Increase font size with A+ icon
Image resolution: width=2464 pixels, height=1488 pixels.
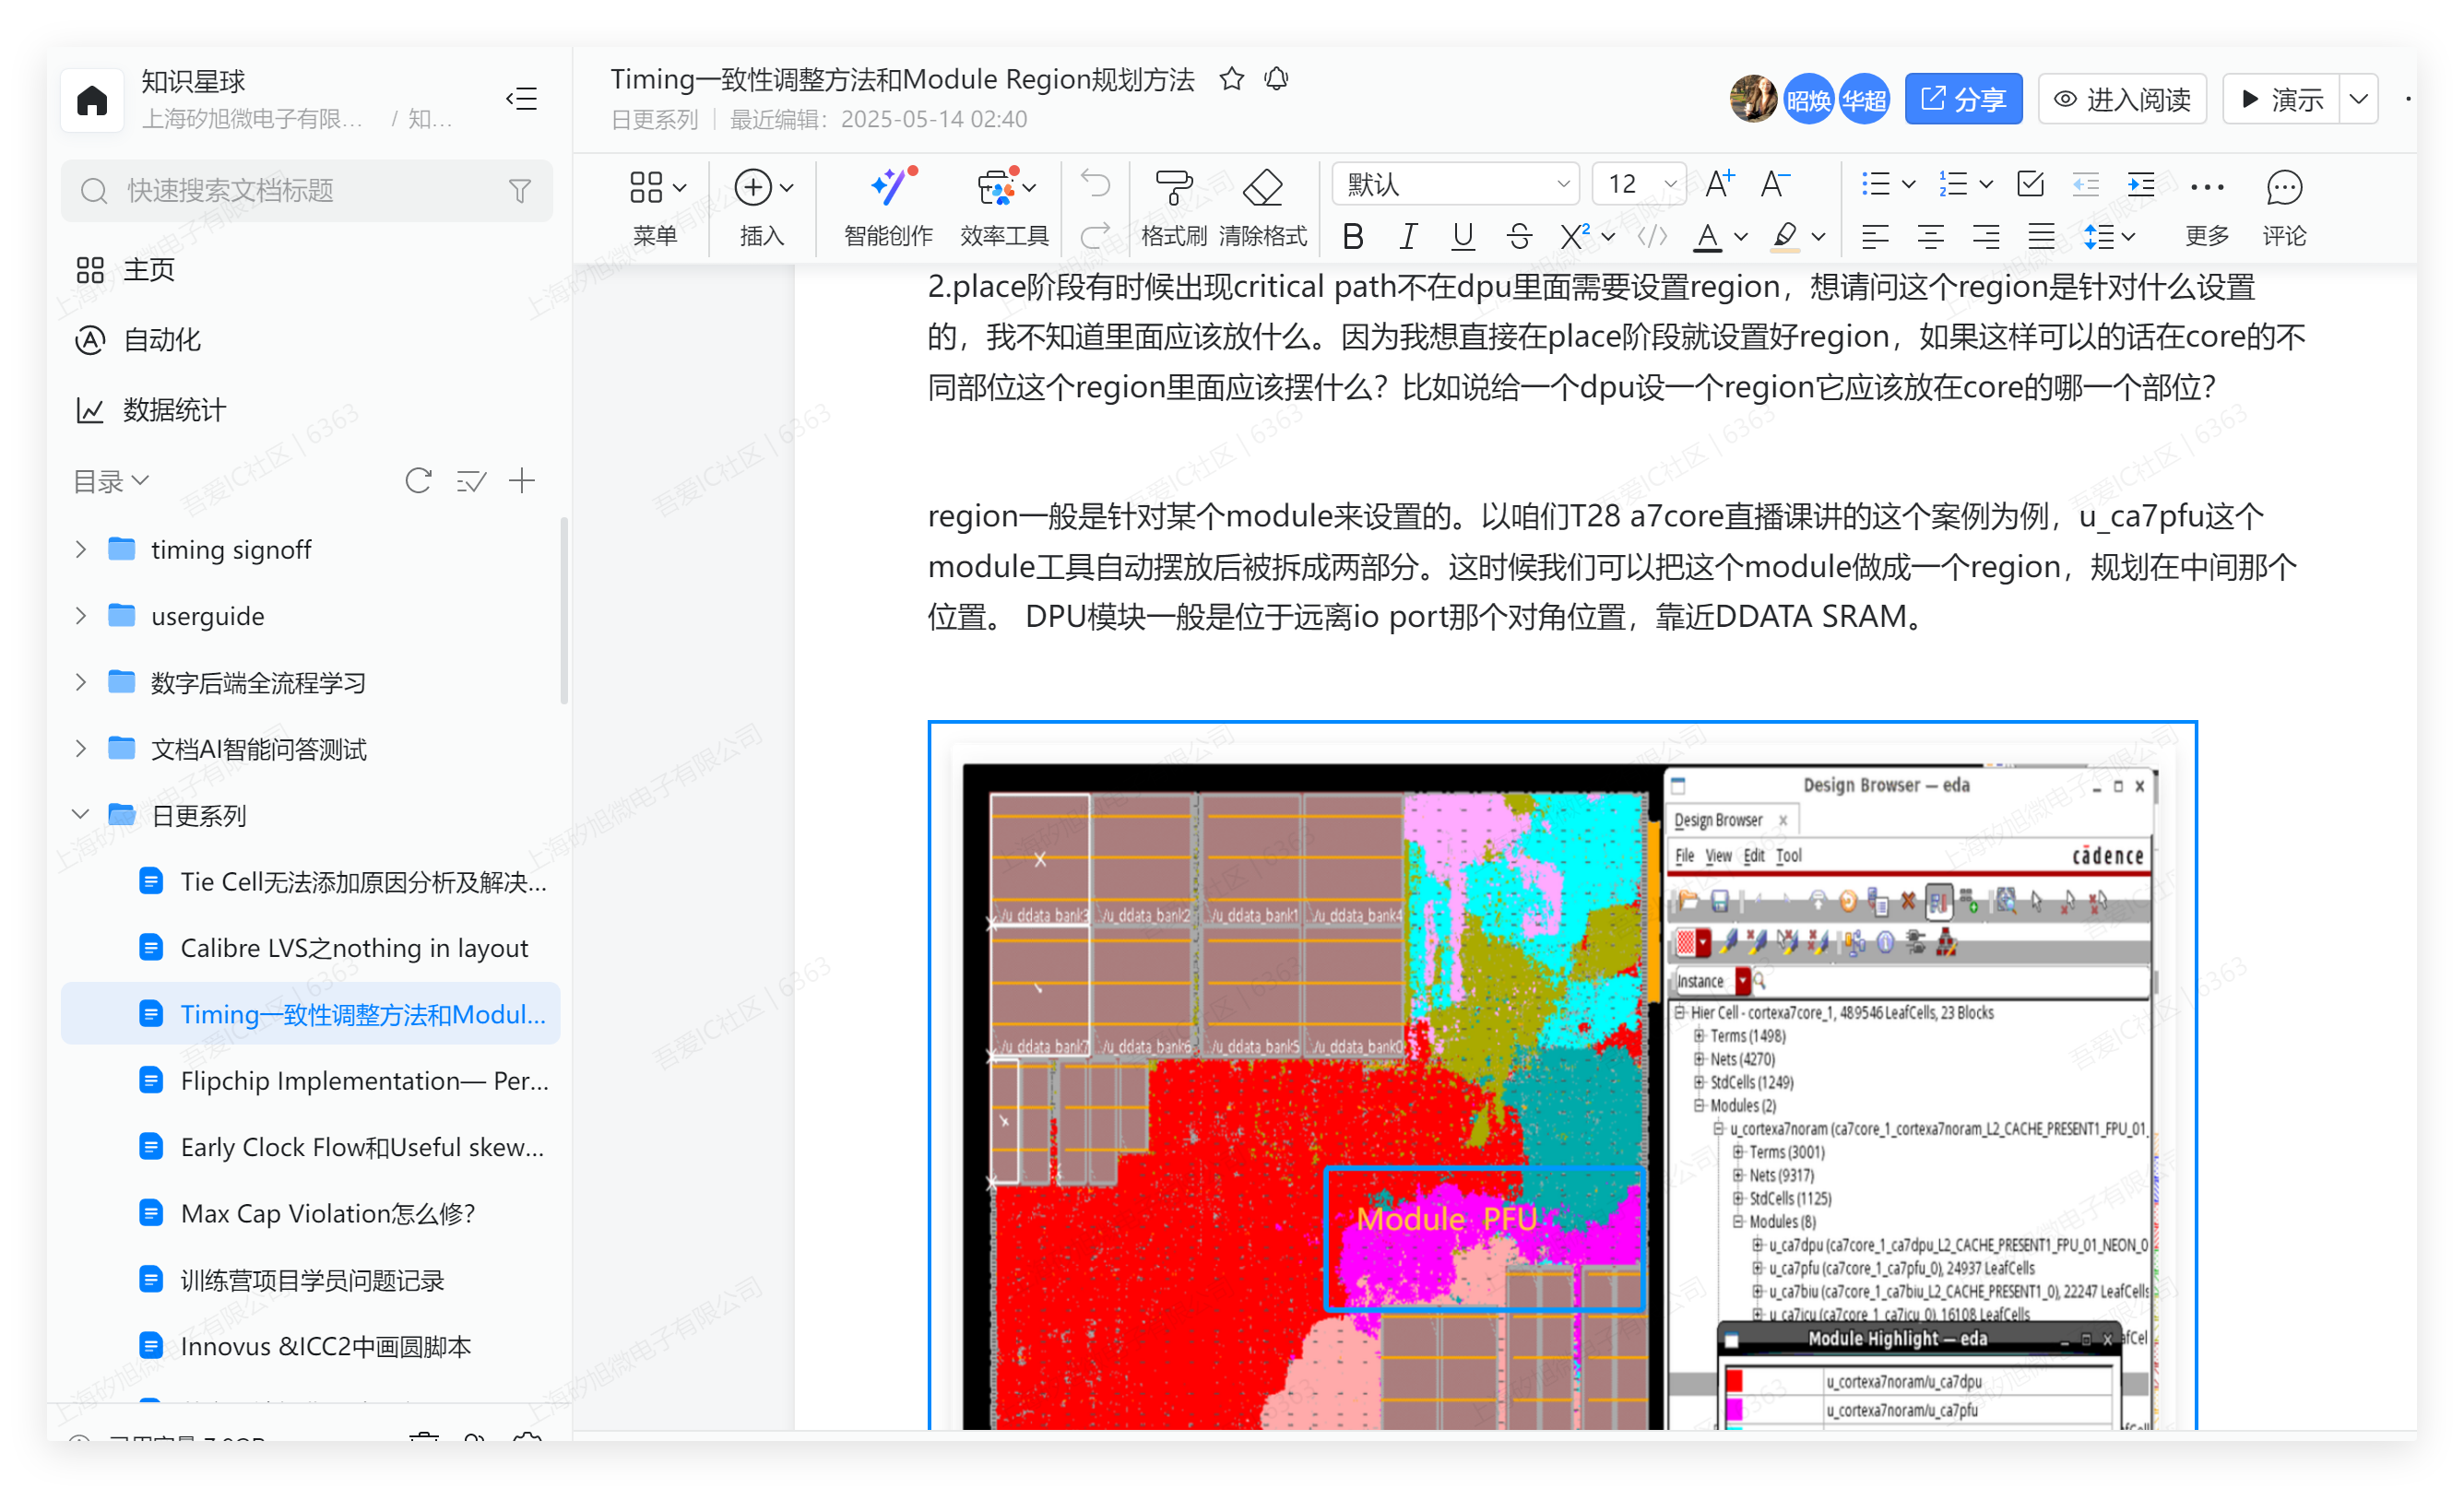[1719, 184]
